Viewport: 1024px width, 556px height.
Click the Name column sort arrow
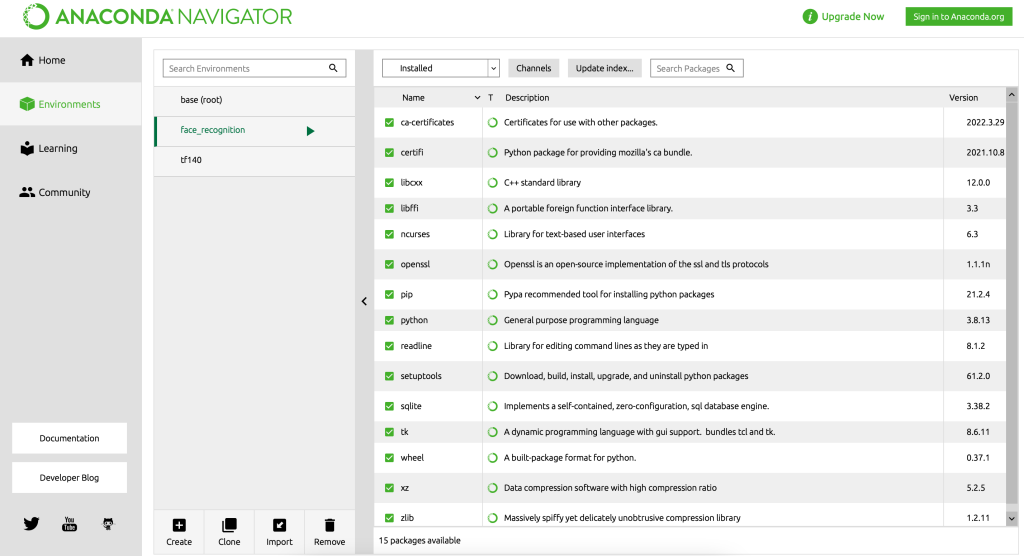pos(477,98)
